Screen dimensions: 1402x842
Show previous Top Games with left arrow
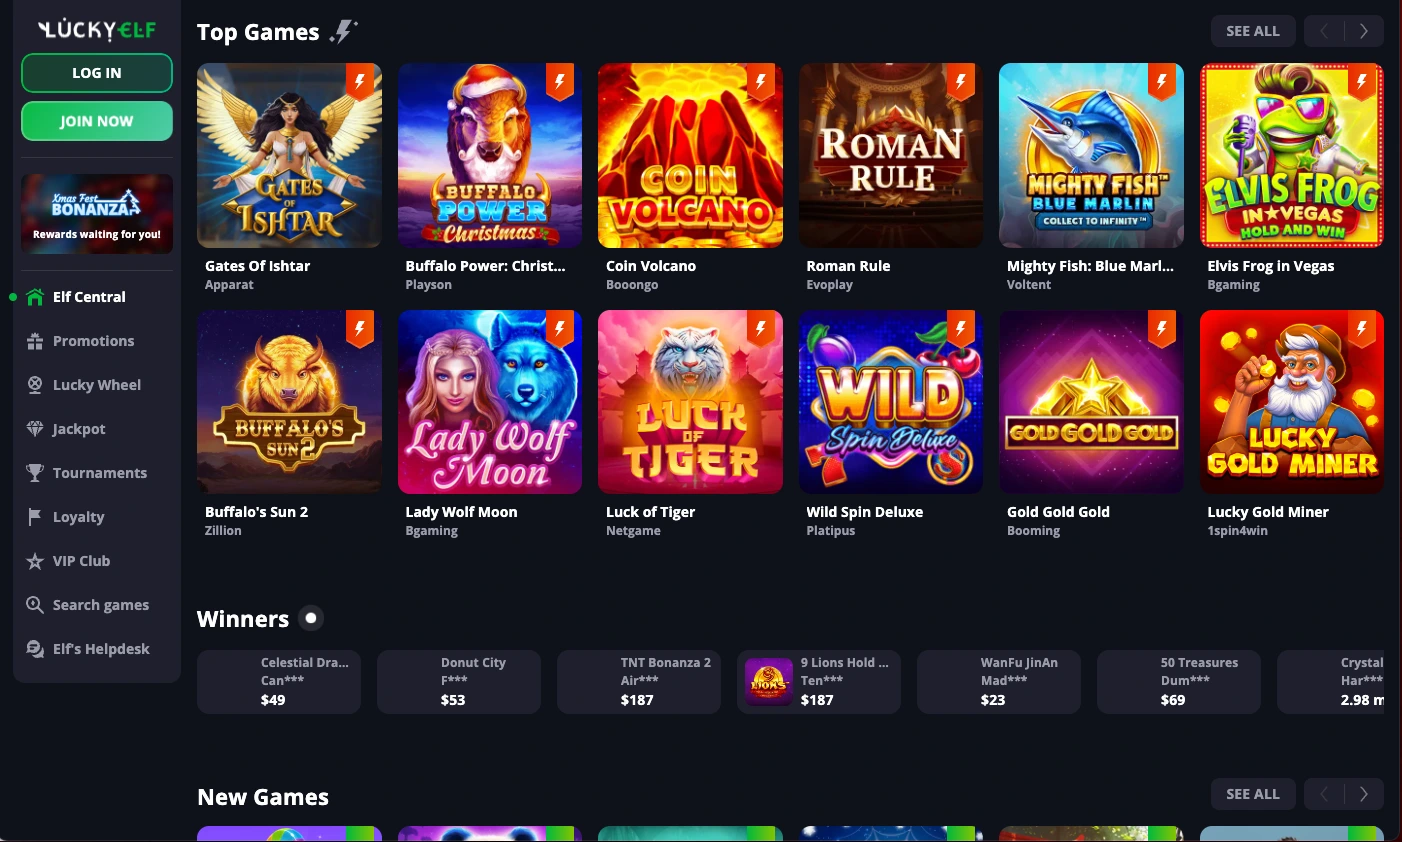point(1324,31)
